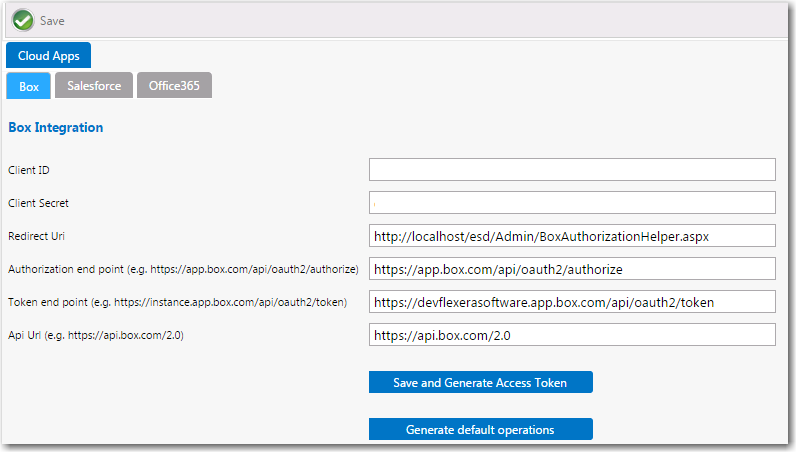This screenshot has width=796, height=452.
Task: Click the Client Secret label
Action: pyautogui.click(x=38, y=203)
